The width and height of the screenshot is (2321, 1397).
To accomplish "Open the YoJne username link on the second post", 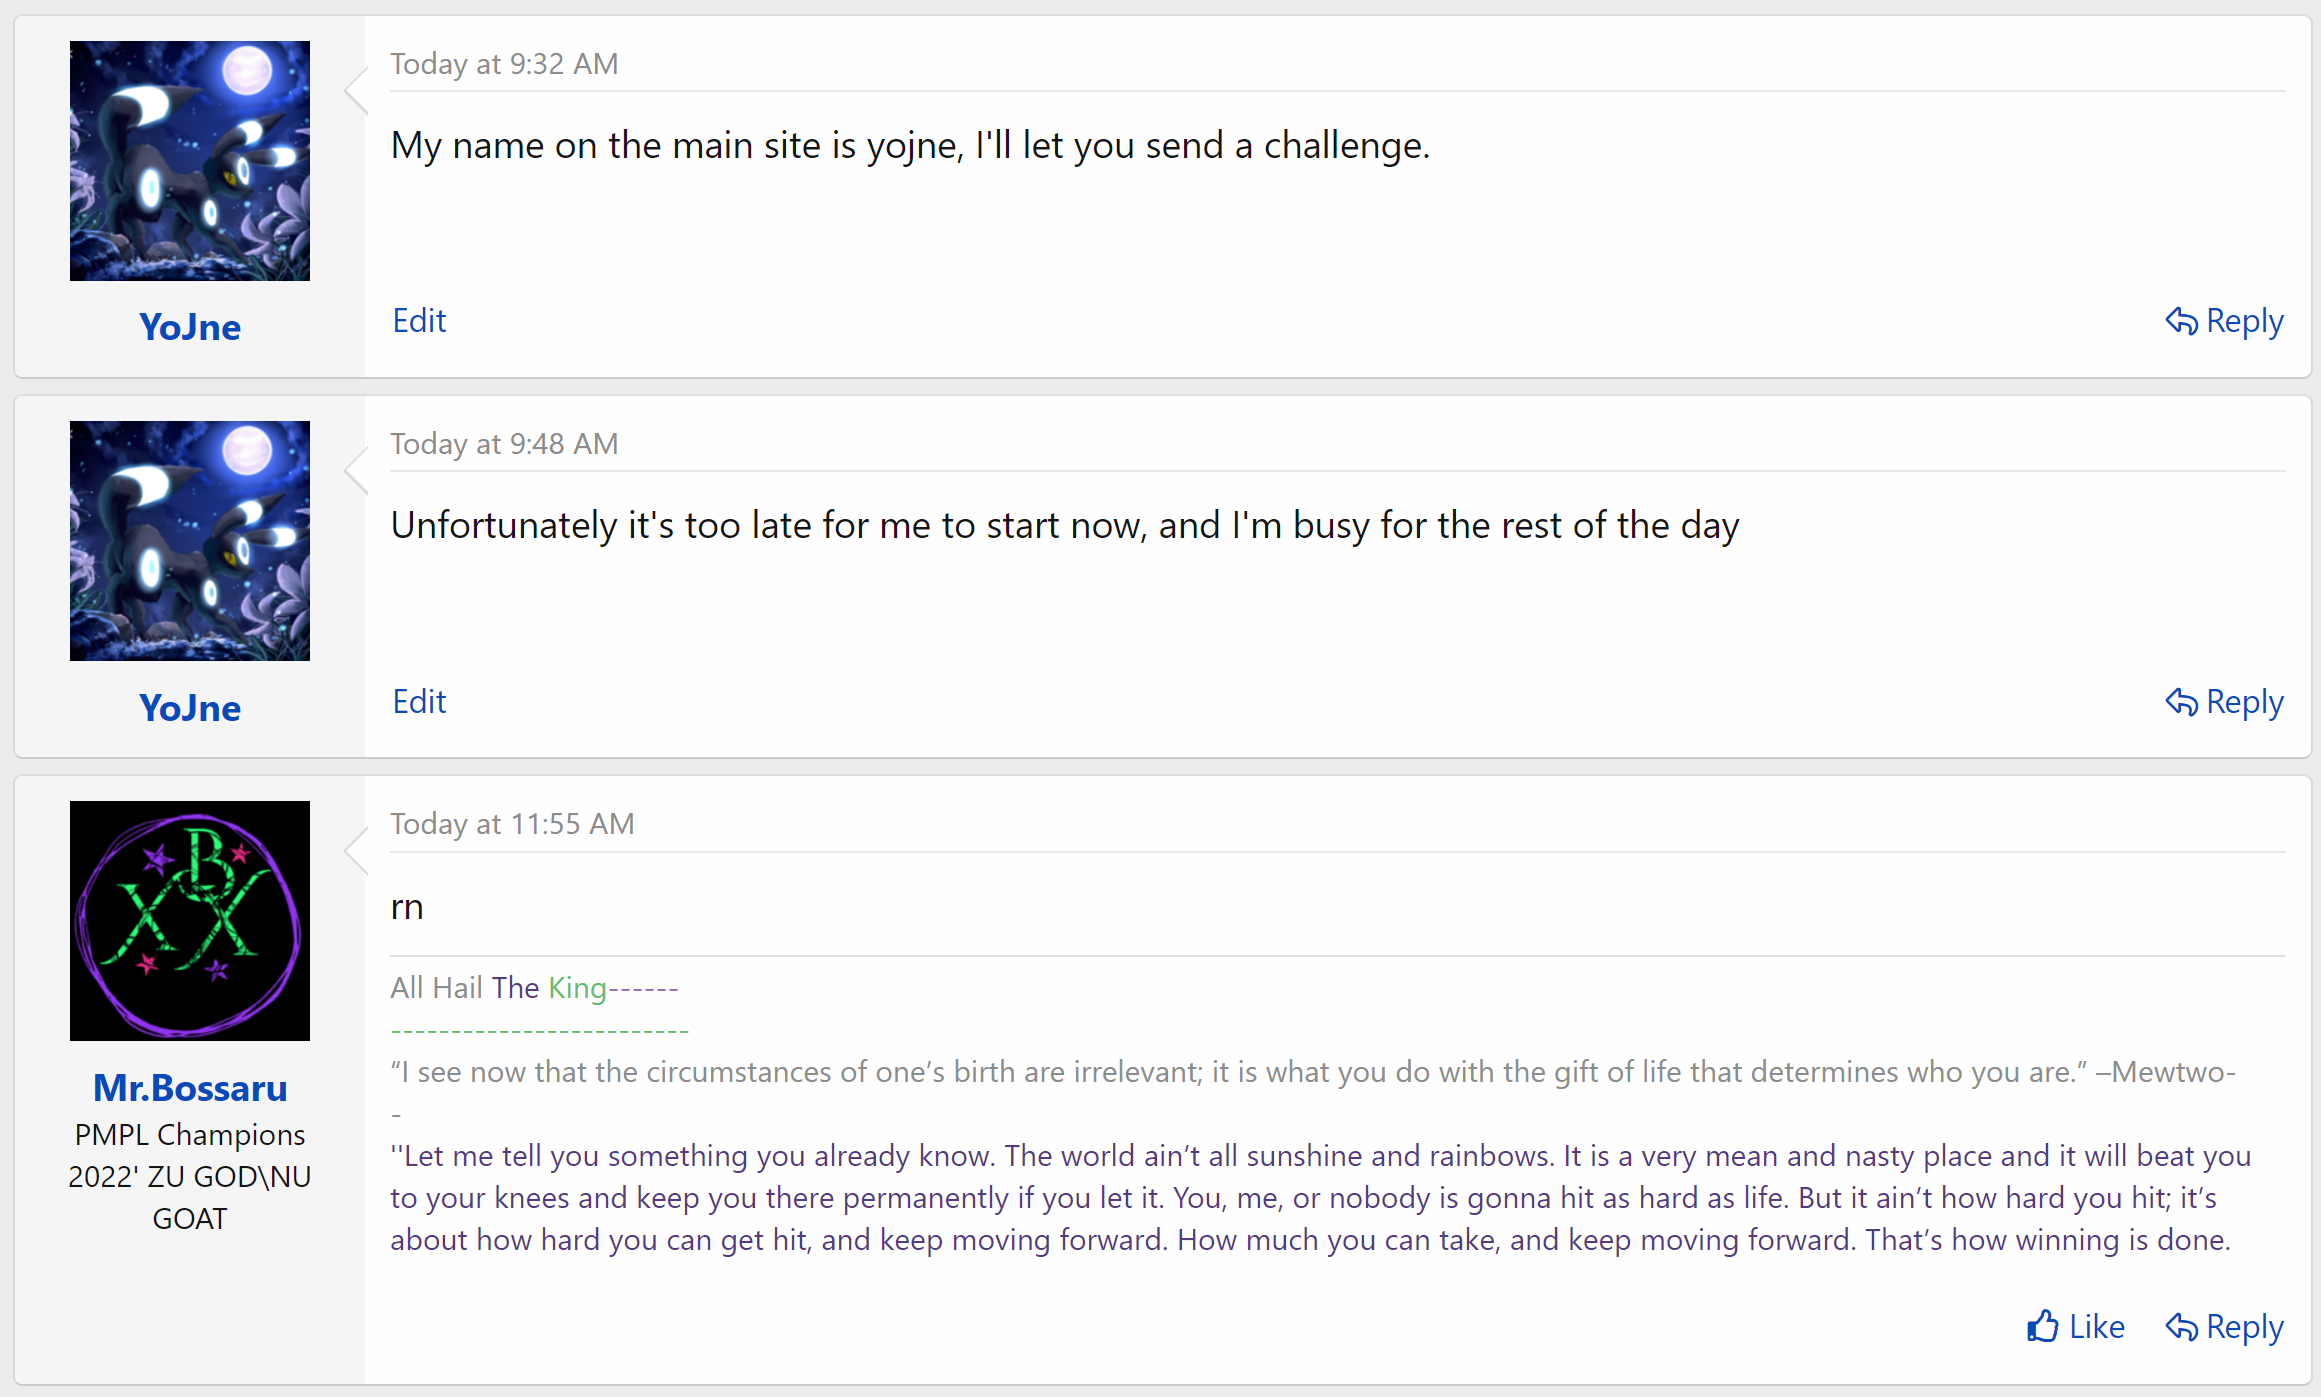I will [190, 708].
